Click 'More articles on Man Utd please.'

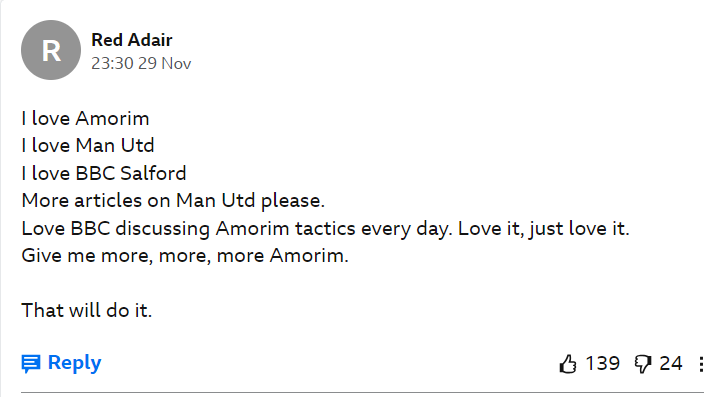click(173, 201)
